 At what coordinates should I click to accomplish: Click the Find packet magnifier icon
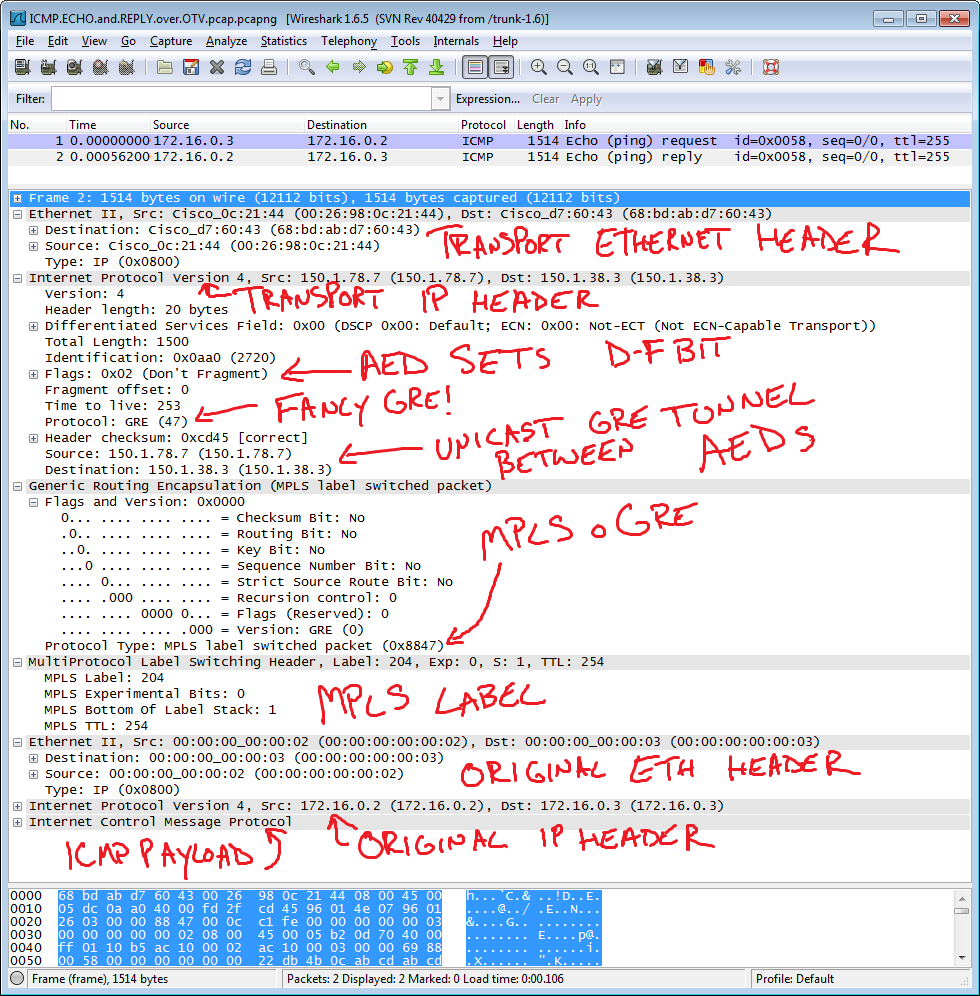pyautogui.click(x=307, y=68)
